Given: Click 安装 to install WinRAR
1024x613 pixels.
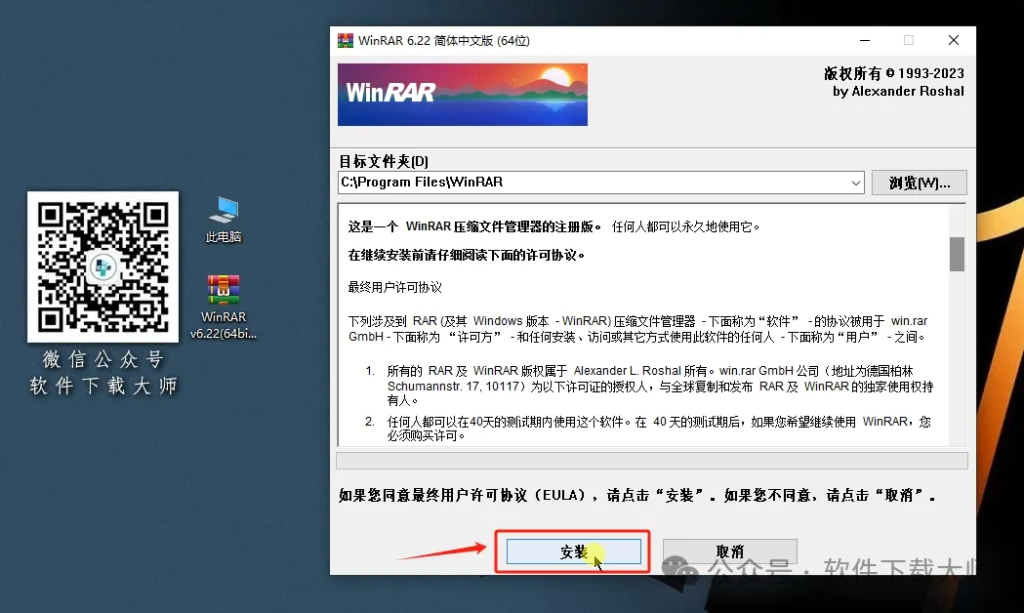Looking at the screenshot, I should [x=573, y=551].
